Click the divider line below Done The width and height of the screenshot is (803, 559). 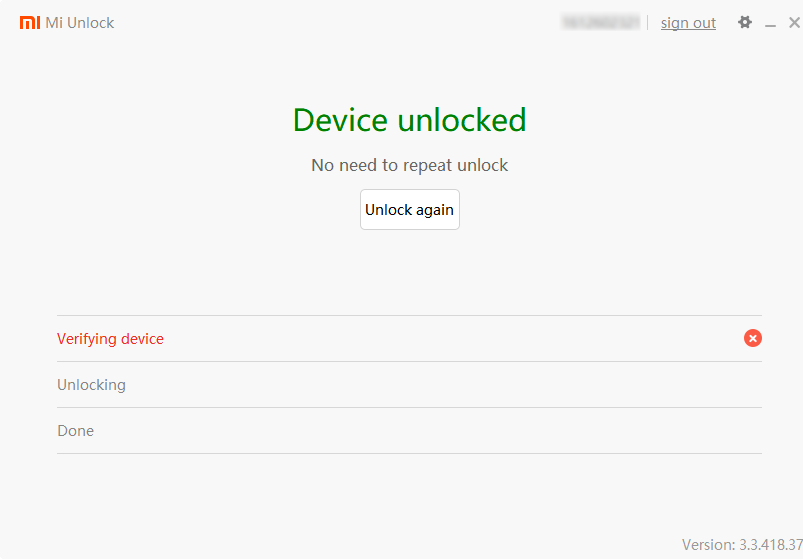pyautogui.click(x=409, y=454)
